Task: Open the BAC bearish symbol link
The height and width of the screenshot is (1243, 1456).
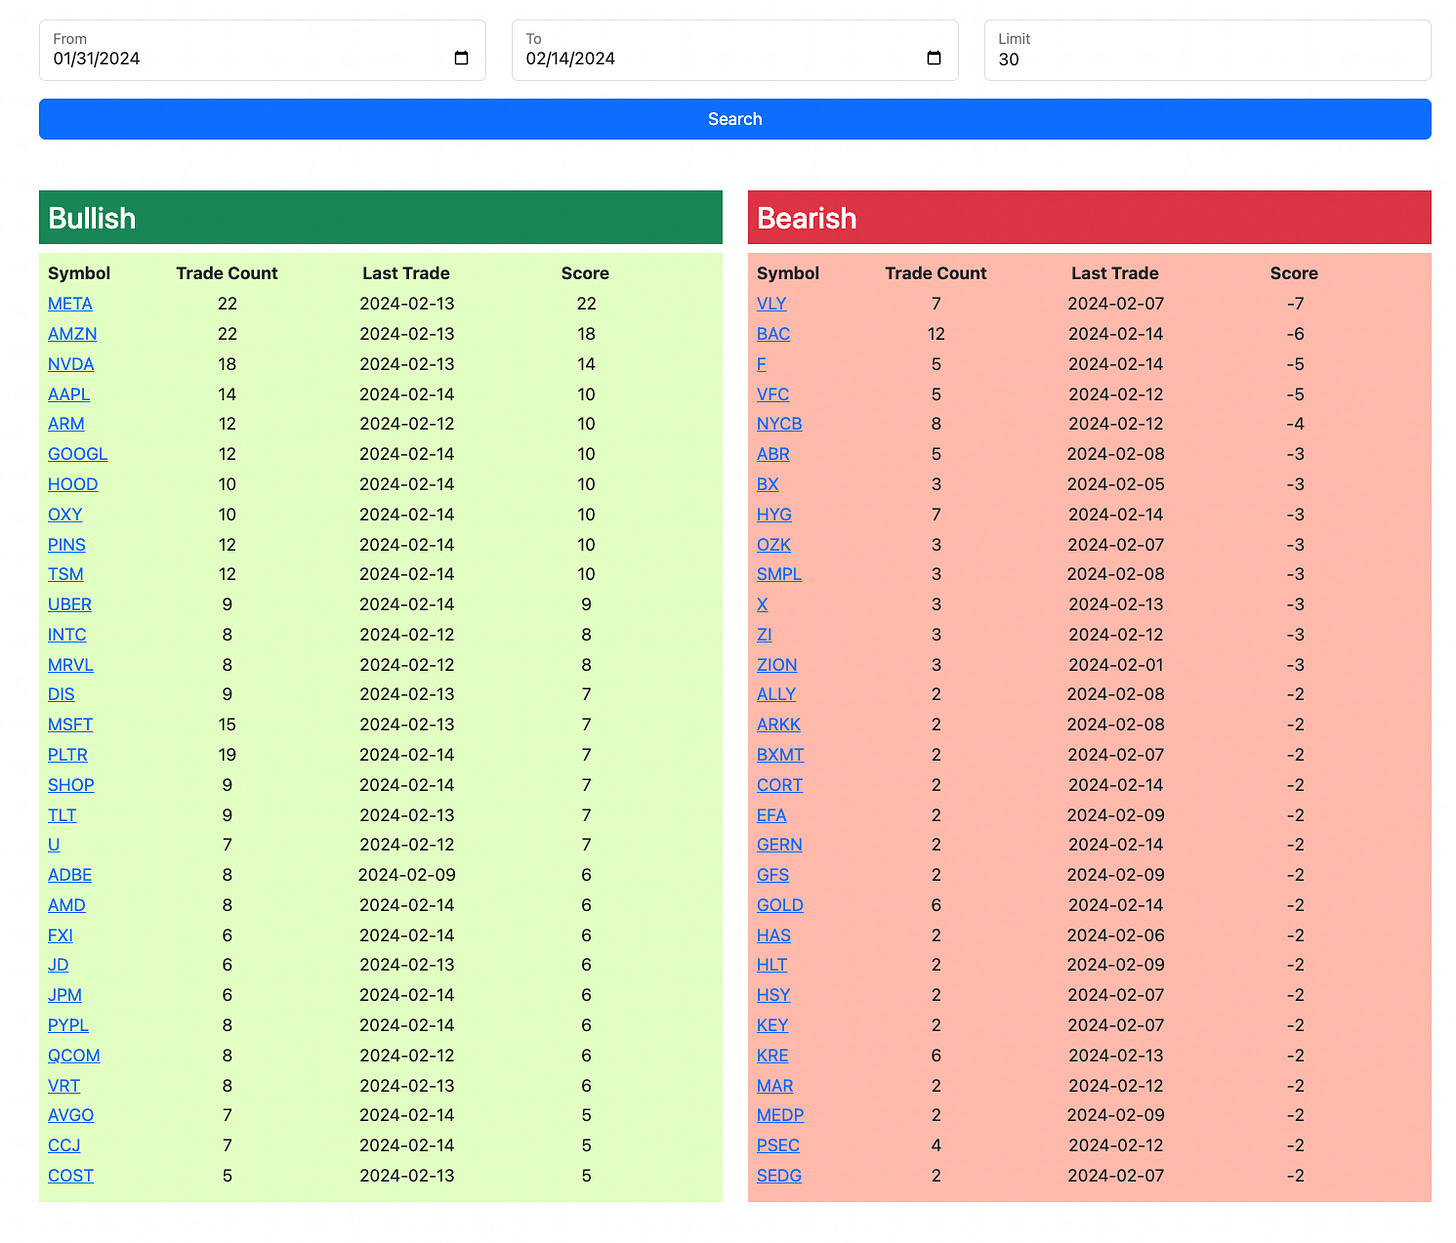Action: (x=773, y=334)
